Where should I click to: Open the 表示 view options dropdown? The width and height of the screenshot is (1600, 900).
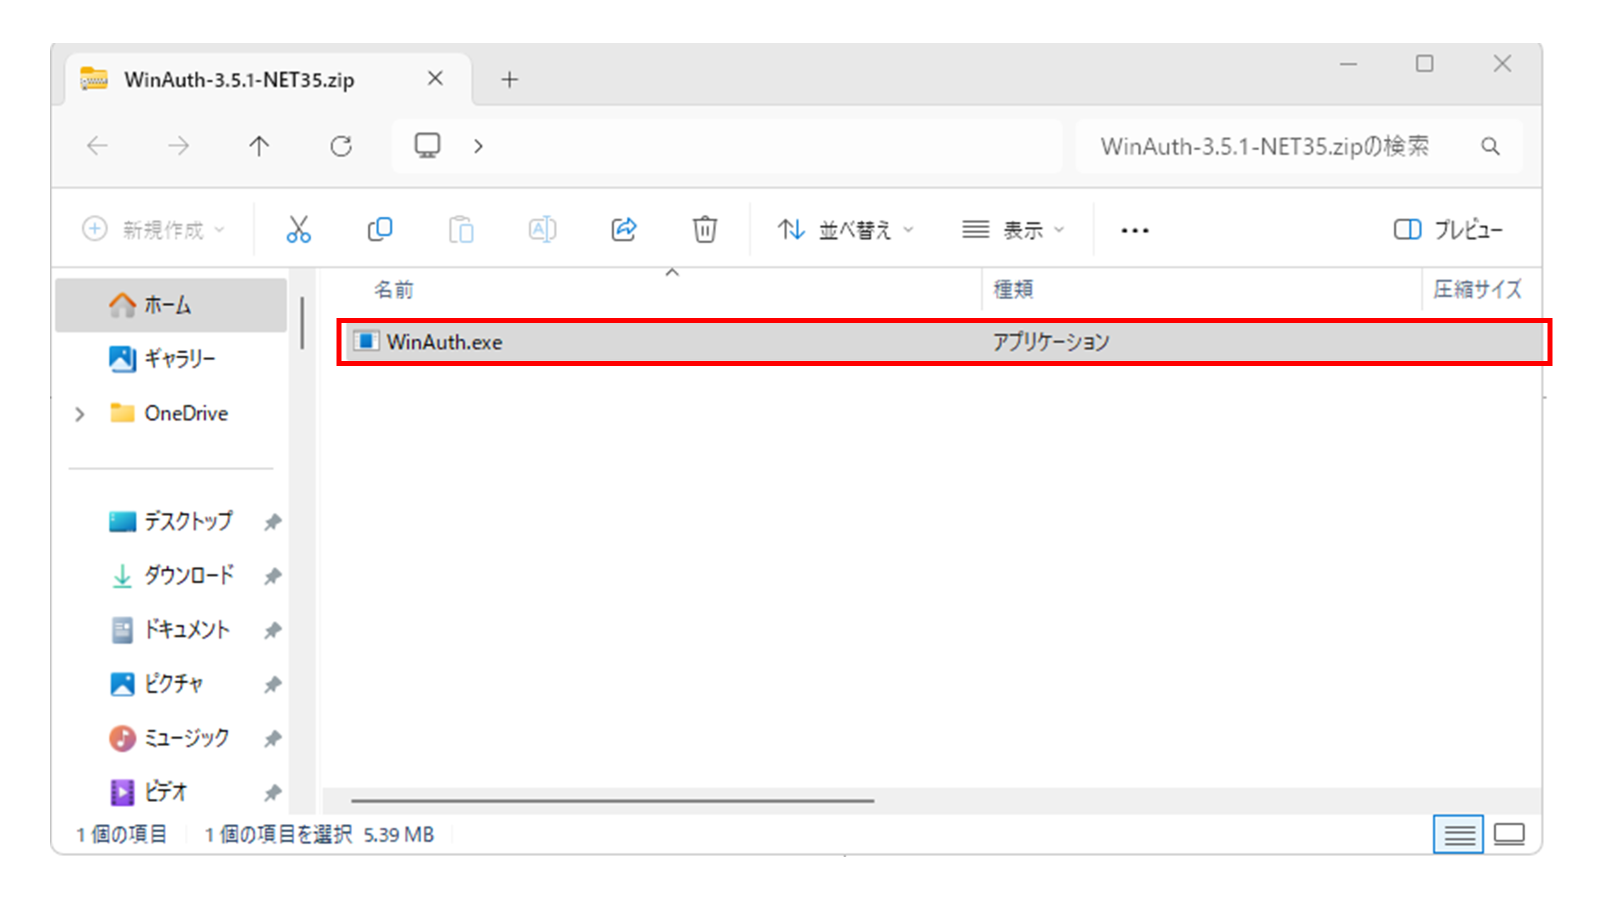point(1013,229)
